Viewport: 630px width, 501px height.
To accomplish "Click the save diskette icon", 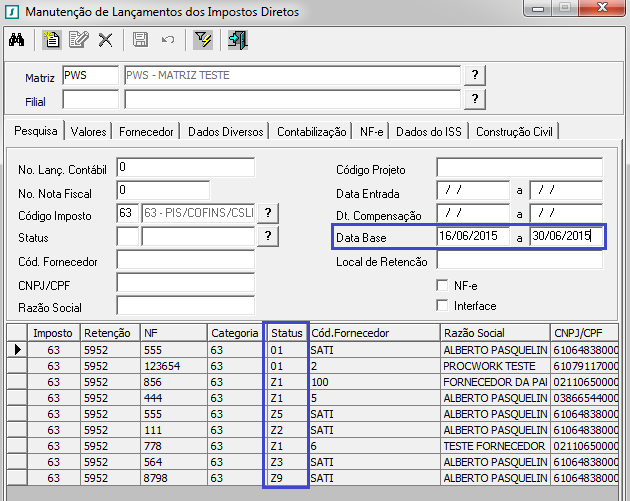I will click(140, 40).
